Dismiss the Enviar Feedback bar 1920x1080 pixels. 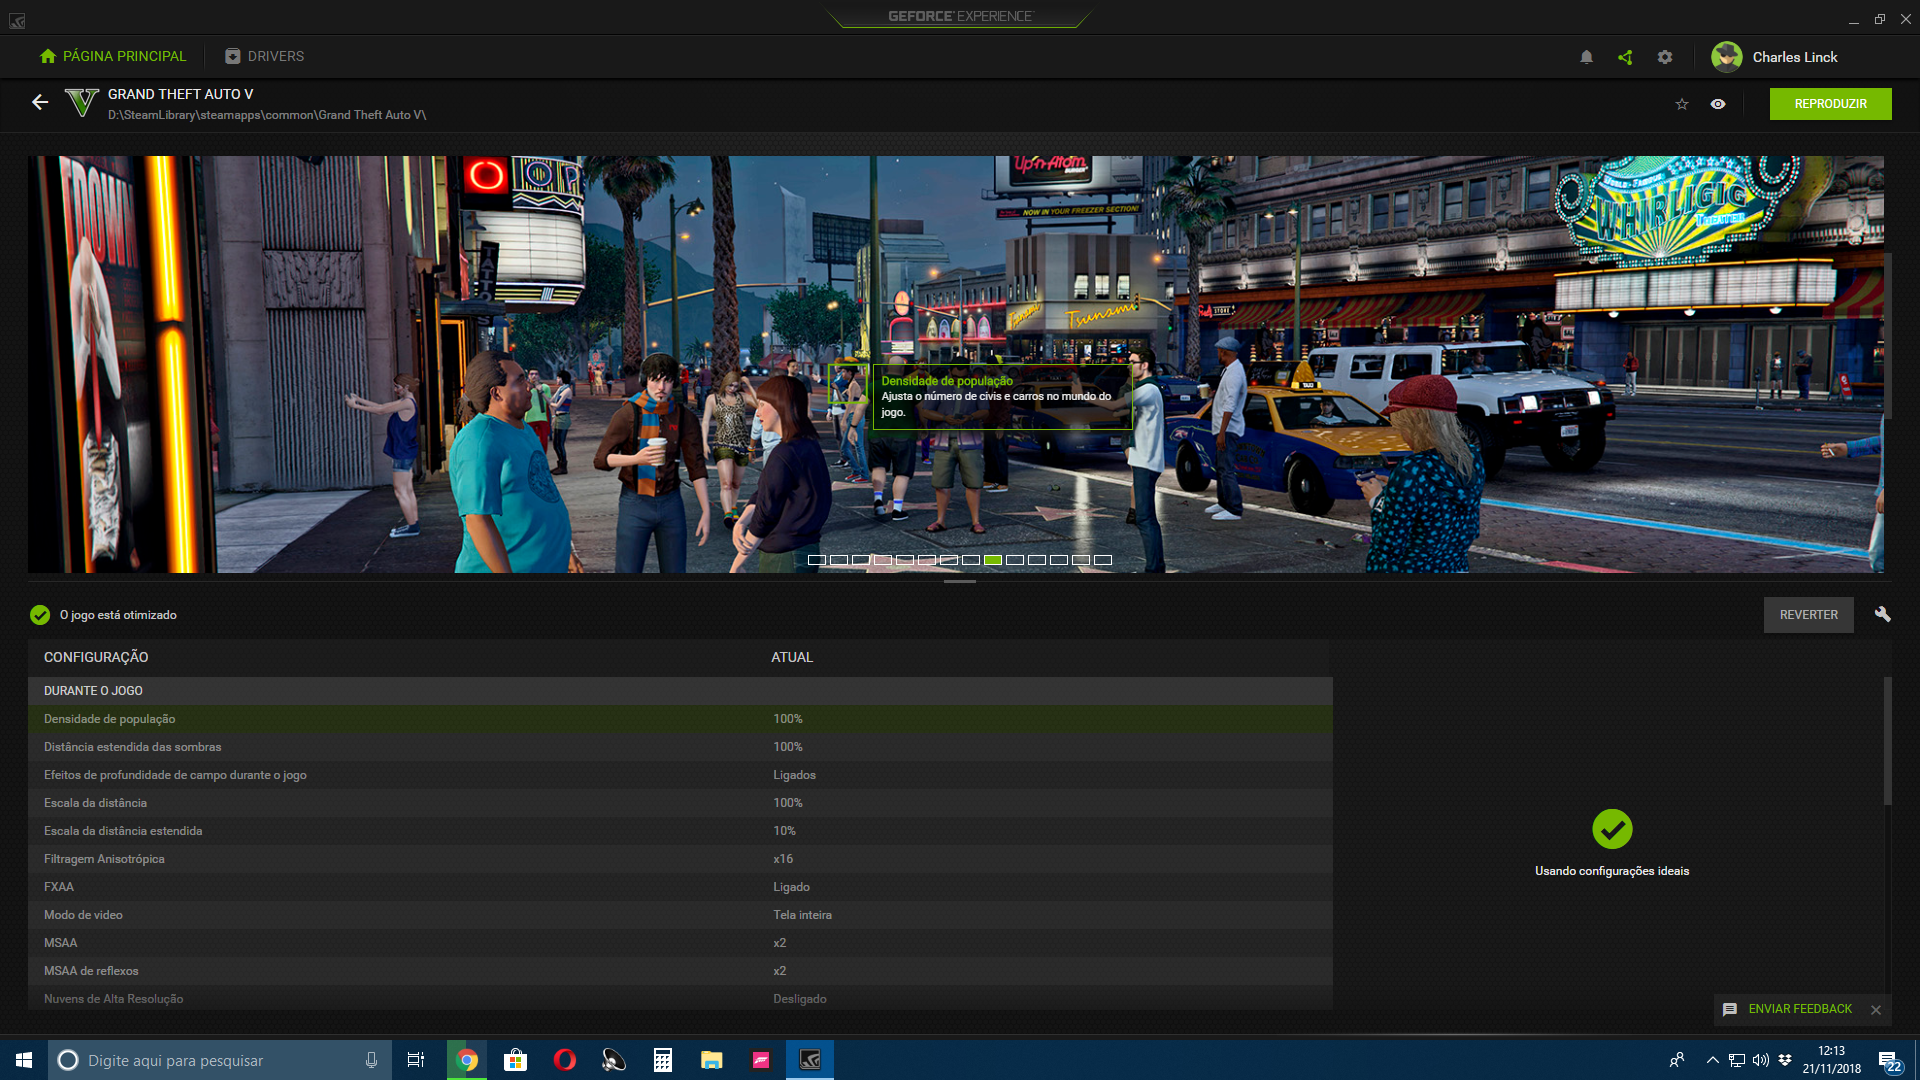pos(1876,1010)
